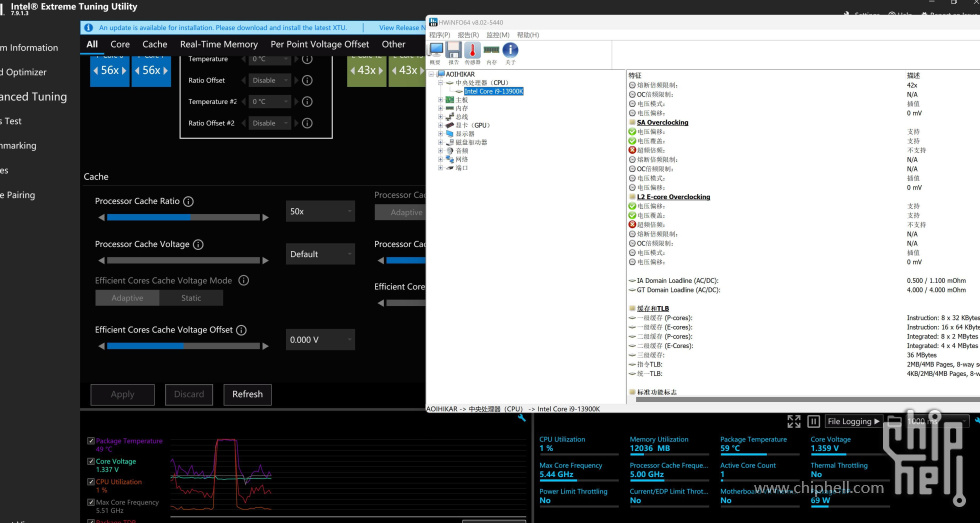Select Intel Core i9-13900K in HWiNFO tree
The height and width of the screenshot is (523, 980).
click(494, 91)
